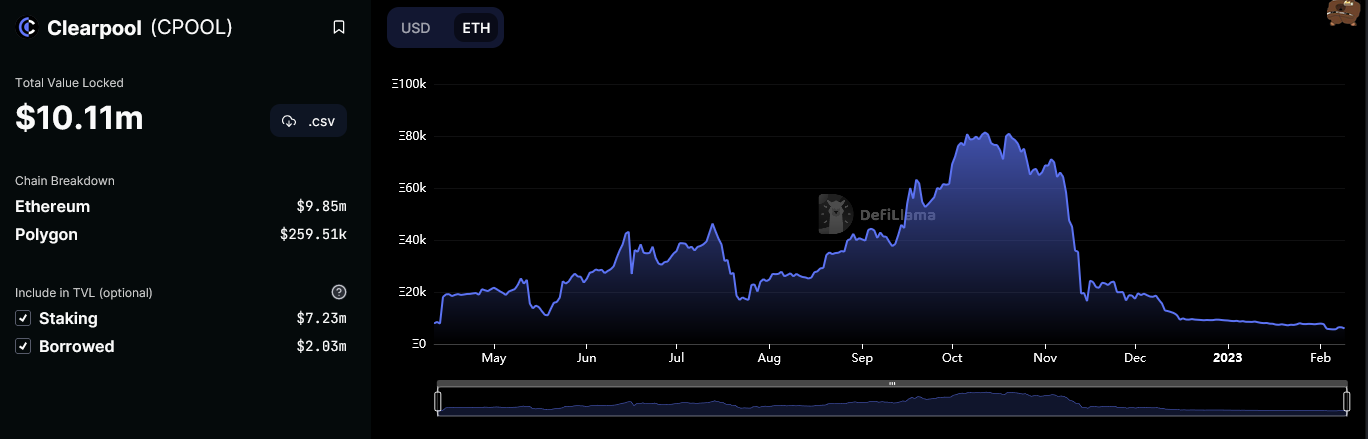Click the Polygon chain row label
1368x439 pixels.
coord(46,234)
